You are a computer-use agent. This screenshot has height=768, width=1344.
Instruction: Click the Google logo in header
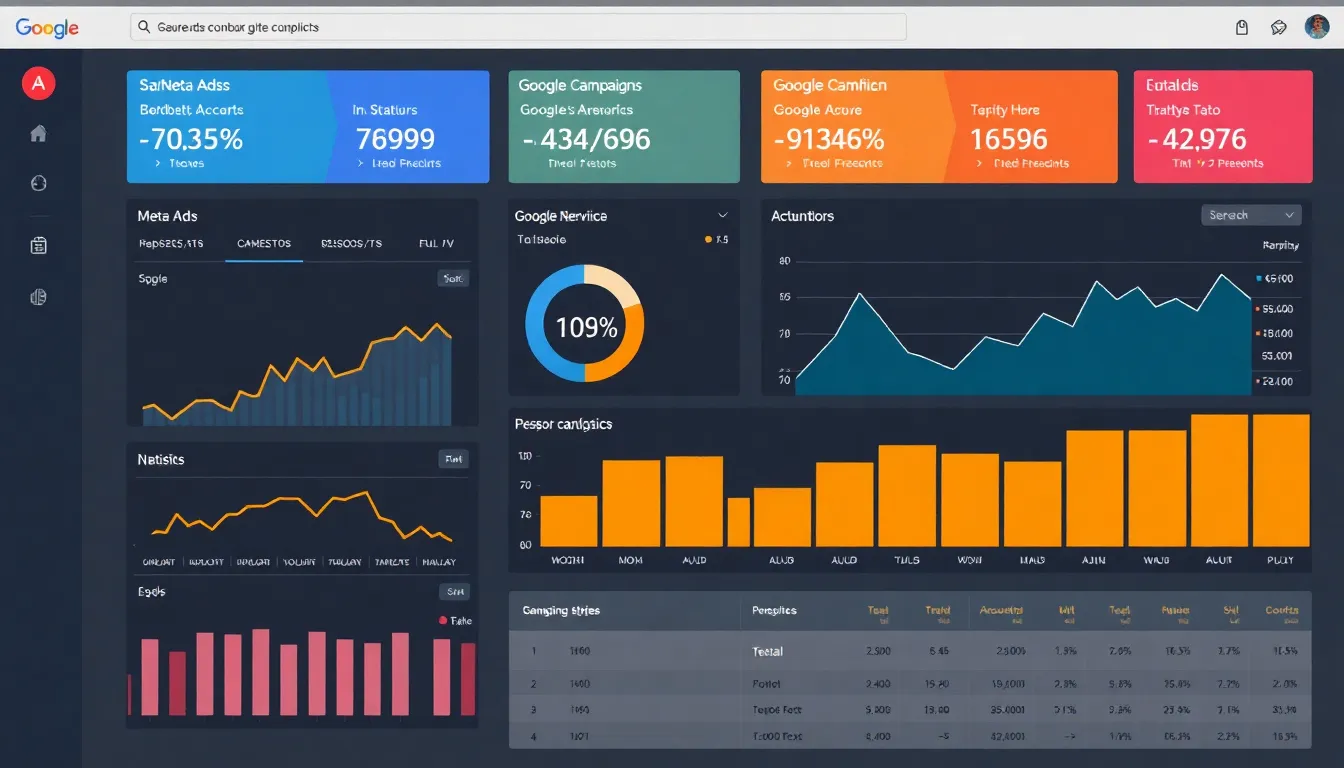pos(47,28)
